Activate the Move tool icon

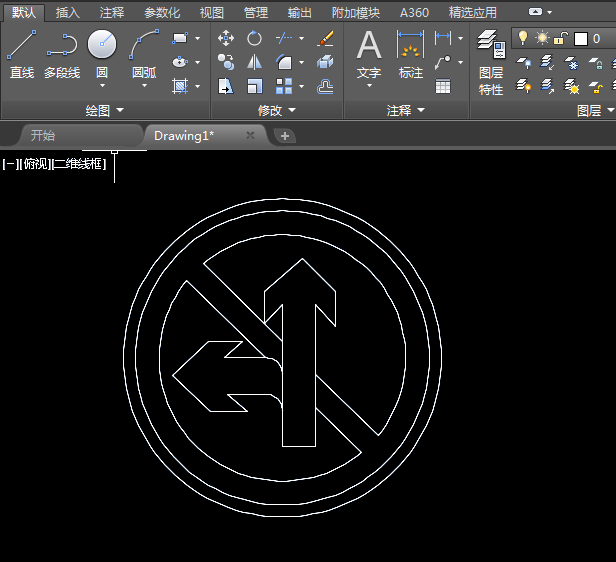(x=226, y=38)
